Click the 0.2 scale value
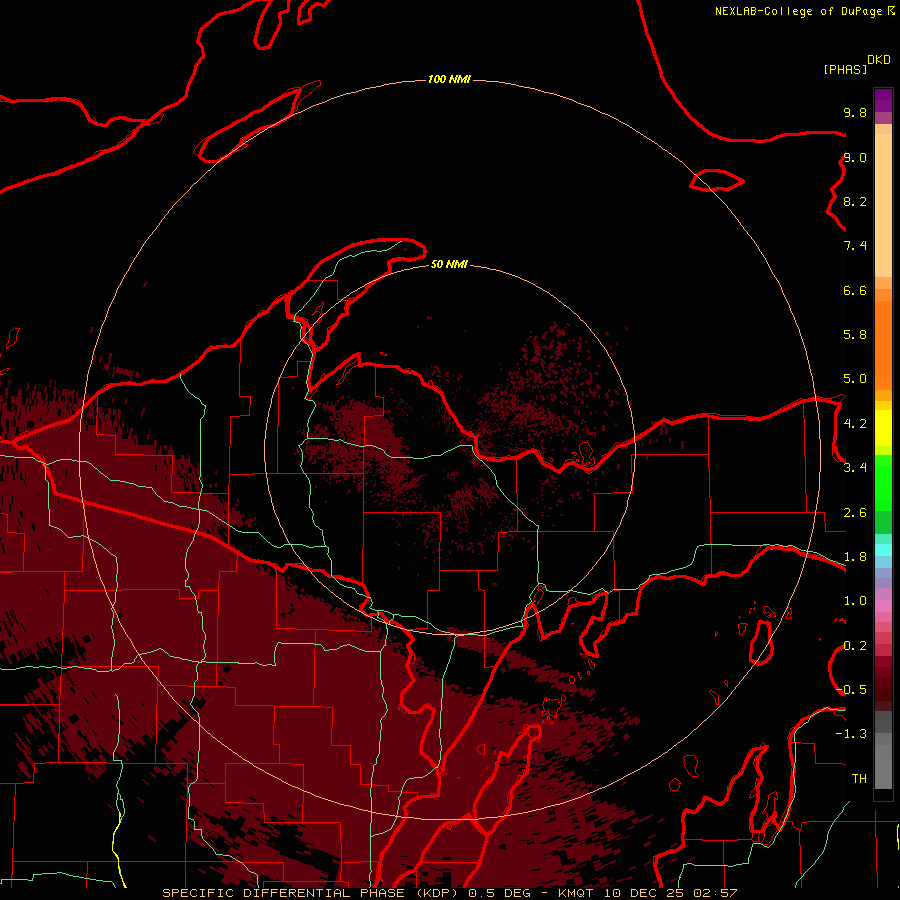This screenshot has height=900, width=900. (855, 646)
